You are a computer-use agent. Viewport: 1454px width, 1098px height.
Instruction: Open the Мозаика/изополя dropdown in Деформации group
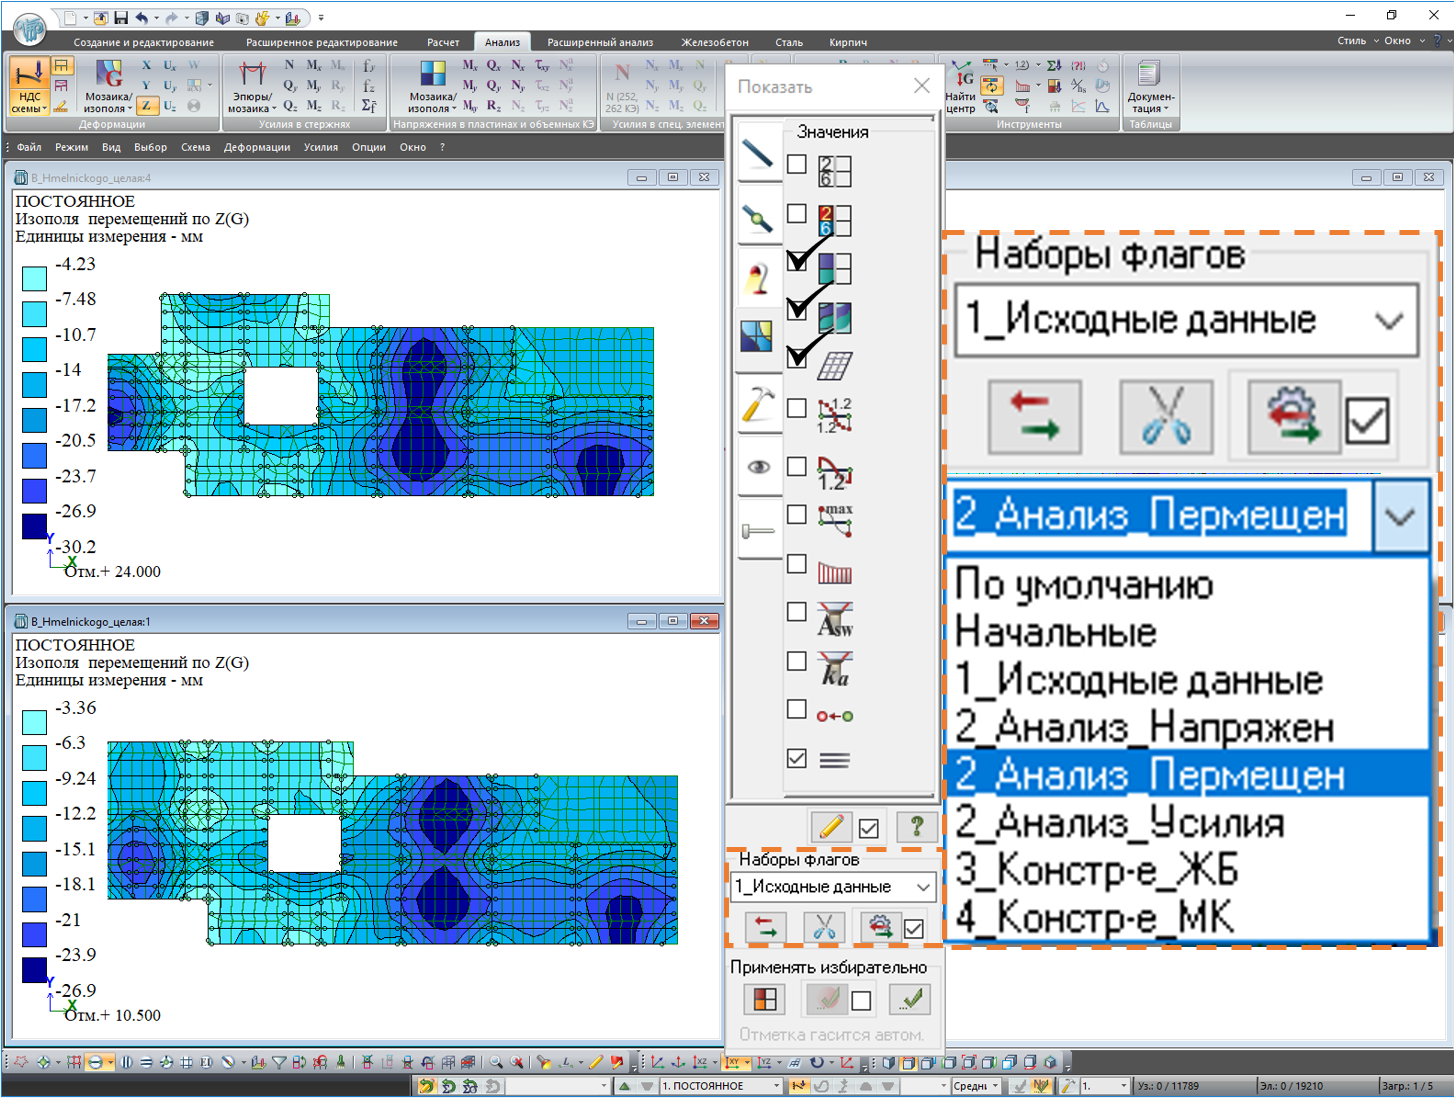point(108,103)
